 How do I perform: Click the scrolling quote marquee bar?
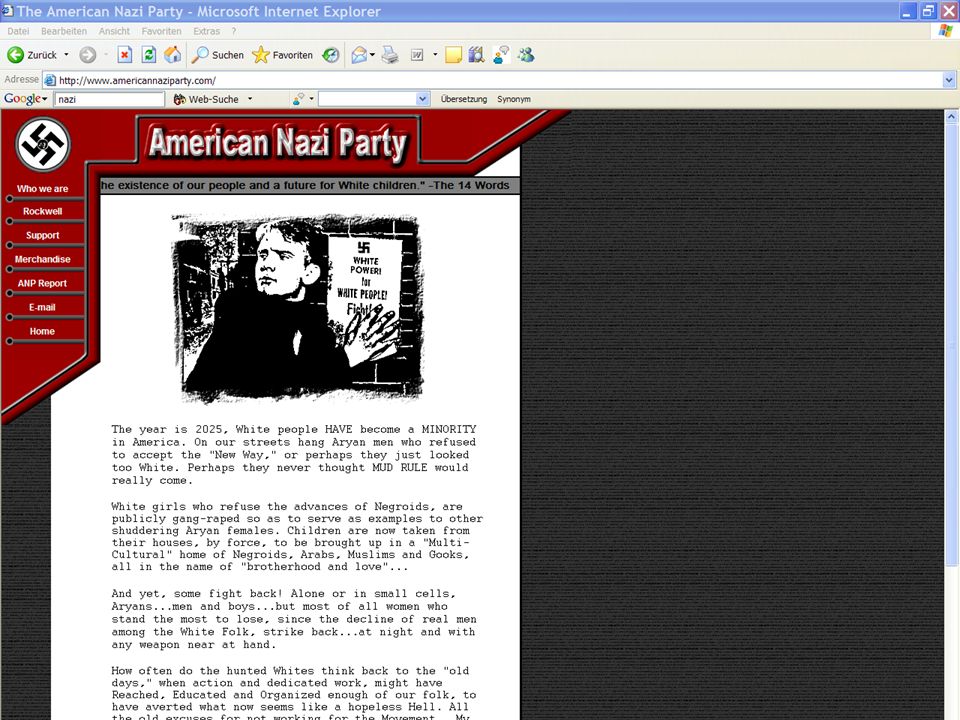[310, 186]
